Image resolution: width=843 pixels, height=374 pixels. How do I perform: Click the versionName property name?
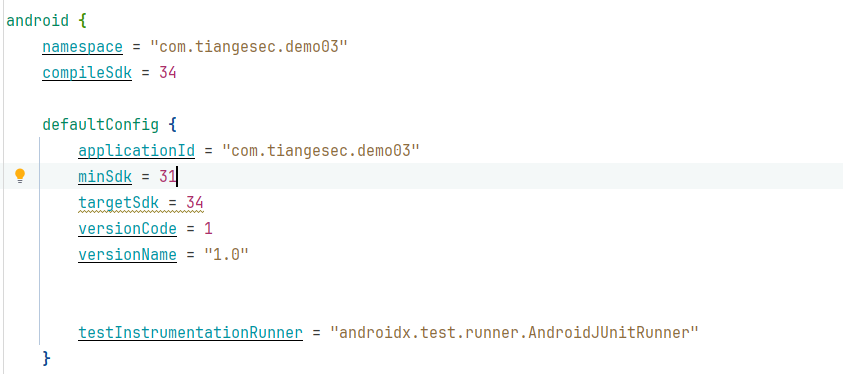(127, 254)
